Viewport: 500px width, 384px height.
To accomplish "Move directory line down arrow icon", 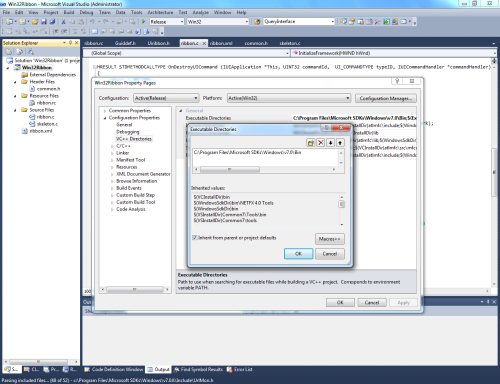I will click(x=330, y=143).
